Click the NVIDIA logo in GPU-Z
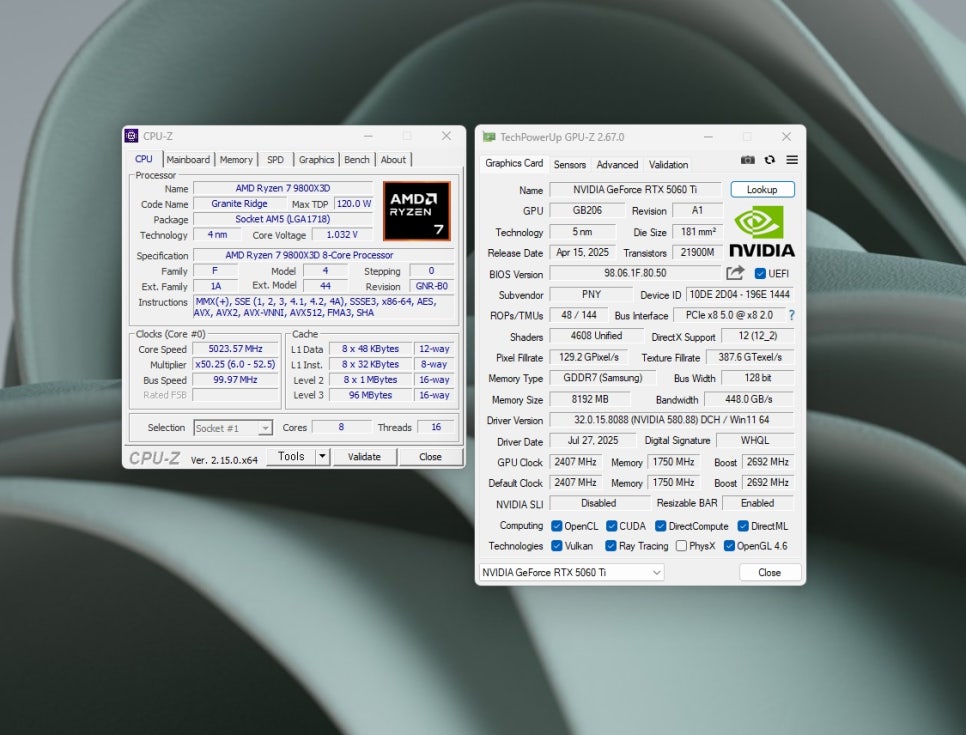Viewport: 966px width, 735px height. click(762, 232)
